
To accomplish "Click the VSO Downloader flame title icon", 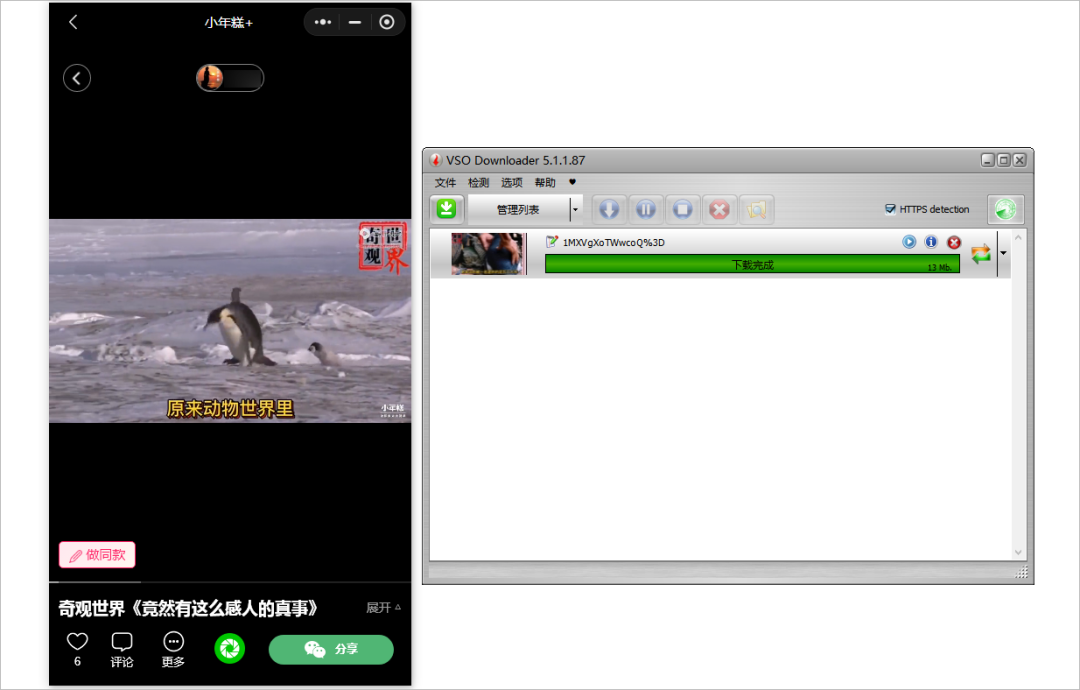I will point(435,160).
